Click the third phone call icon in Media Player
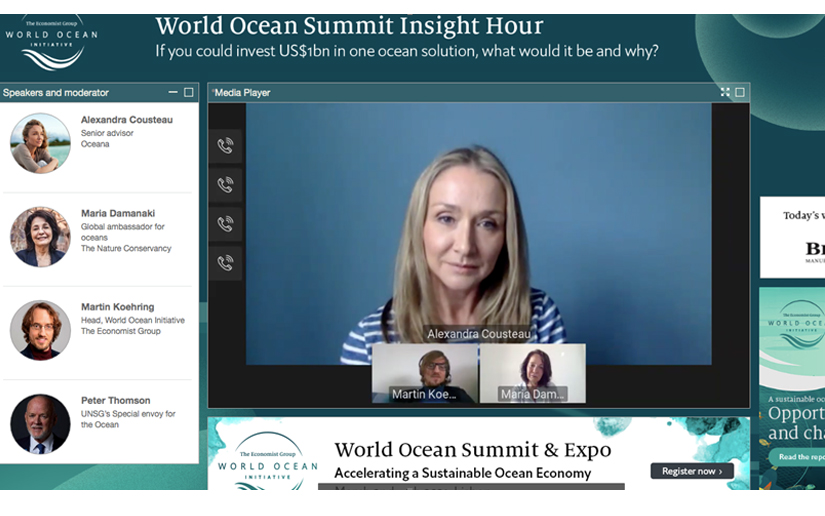825x516 pixels. 226,224
